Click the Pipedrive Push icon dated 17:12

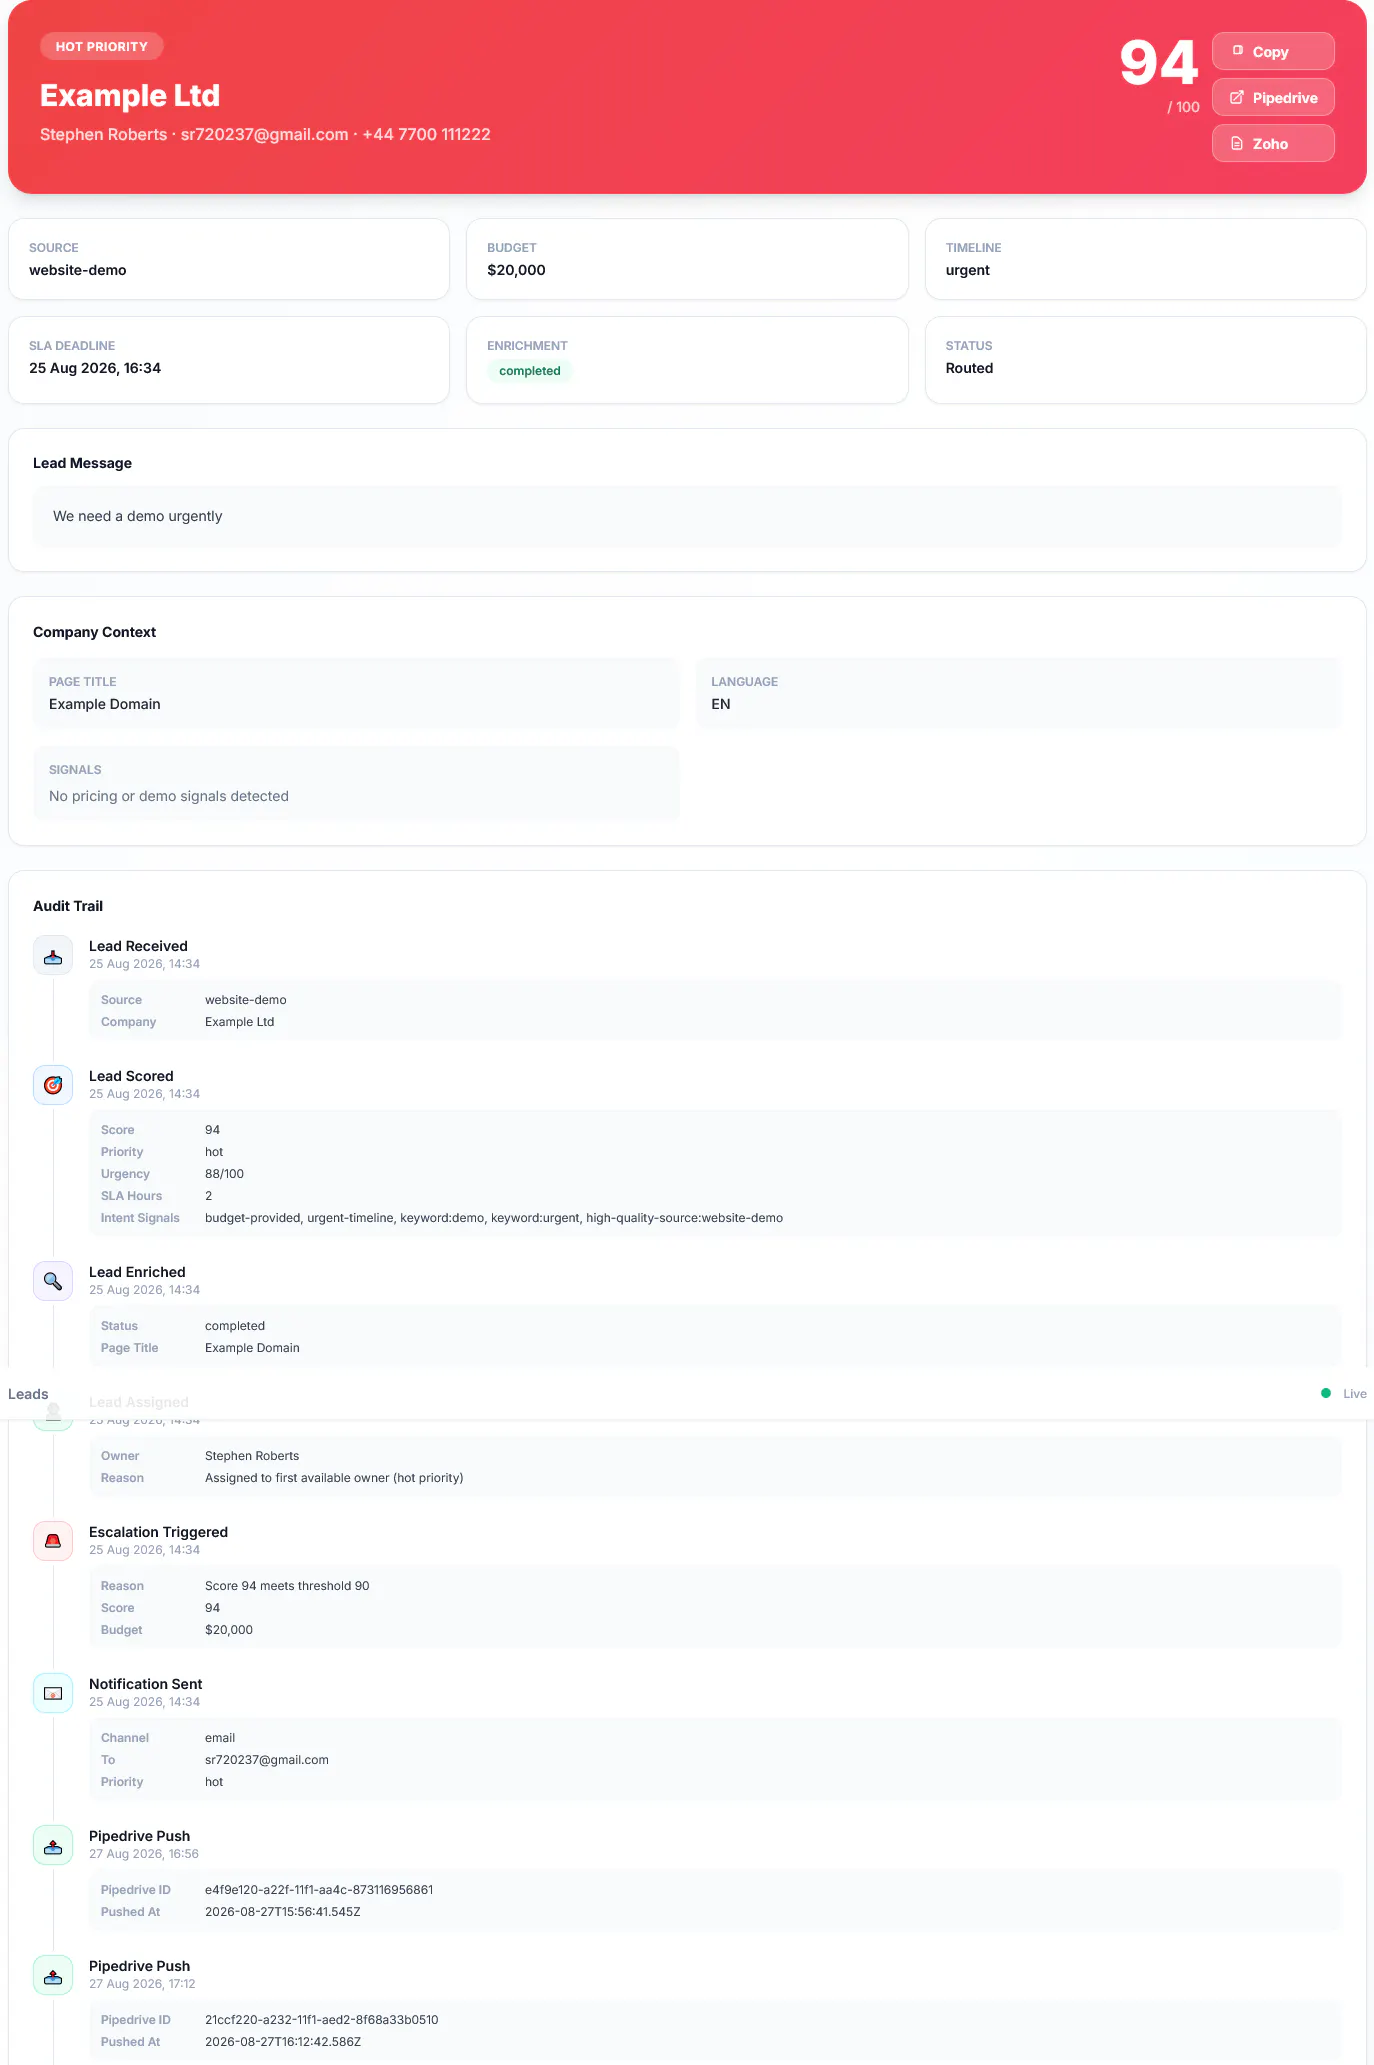click(x=53, y=1975)
